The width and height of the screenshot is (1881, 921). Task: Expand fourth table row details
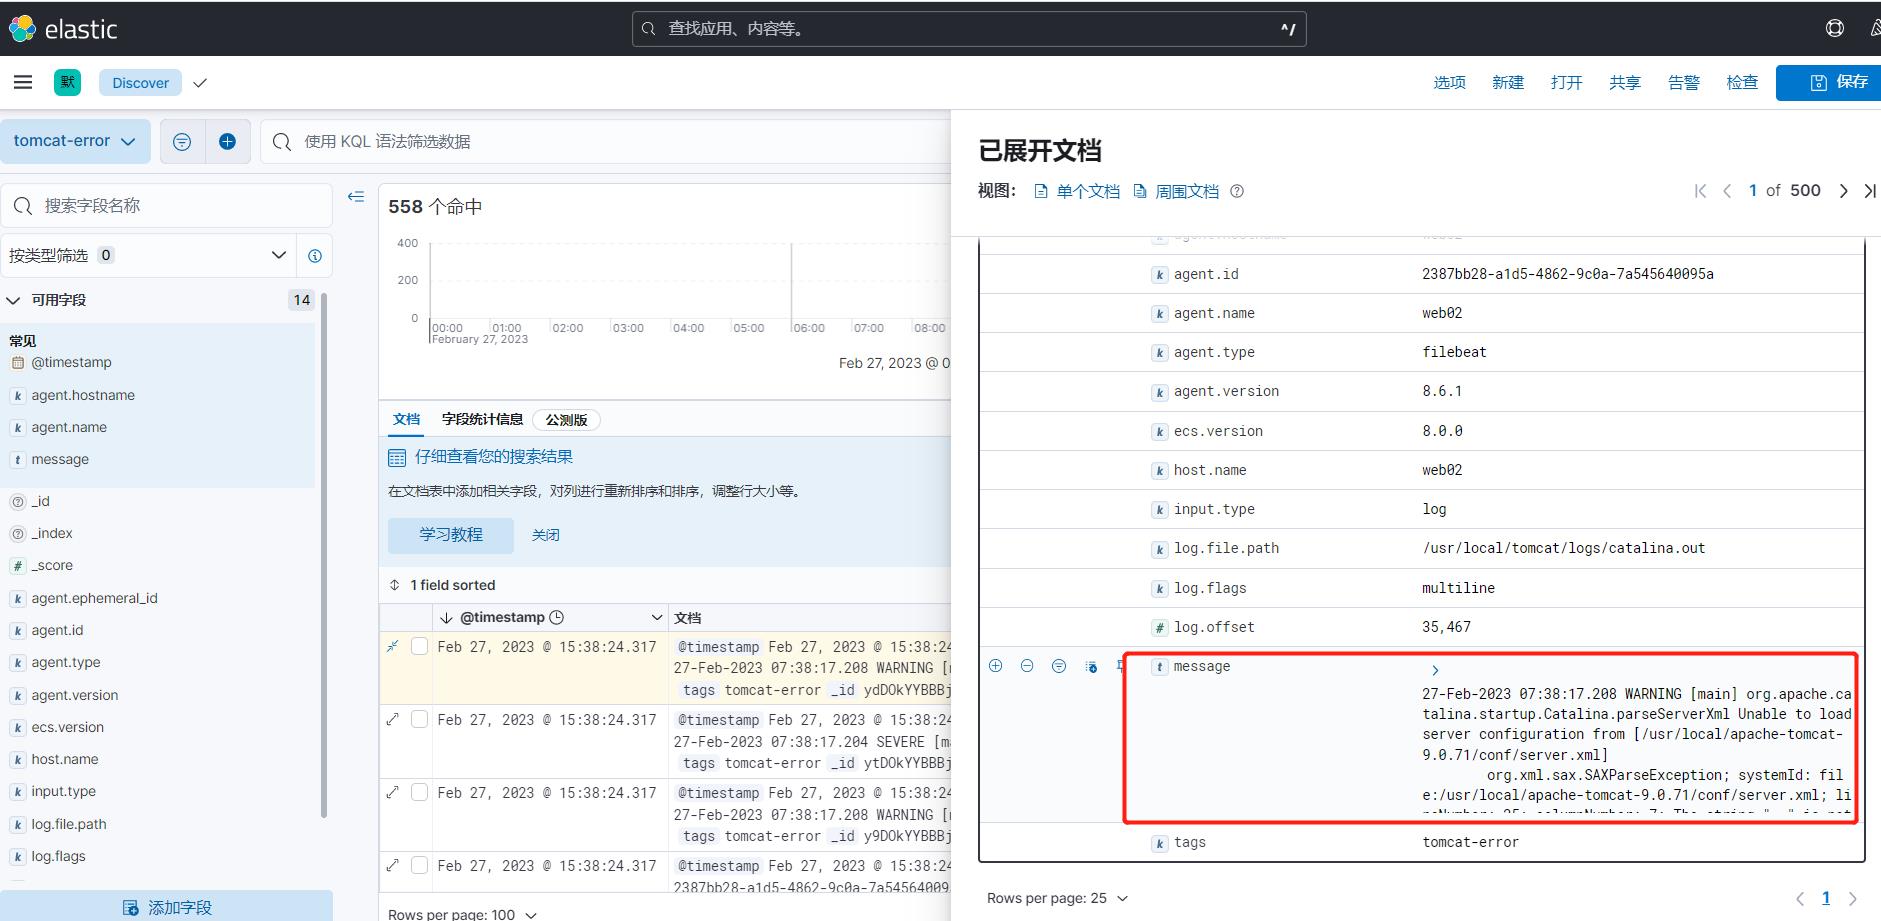tap(393, 866)
